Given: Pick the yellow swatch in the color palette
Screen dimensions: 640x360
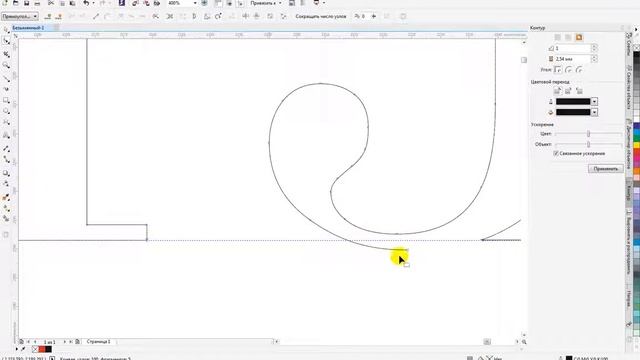Looking at the screenshot, I should [x=636, y=145].
